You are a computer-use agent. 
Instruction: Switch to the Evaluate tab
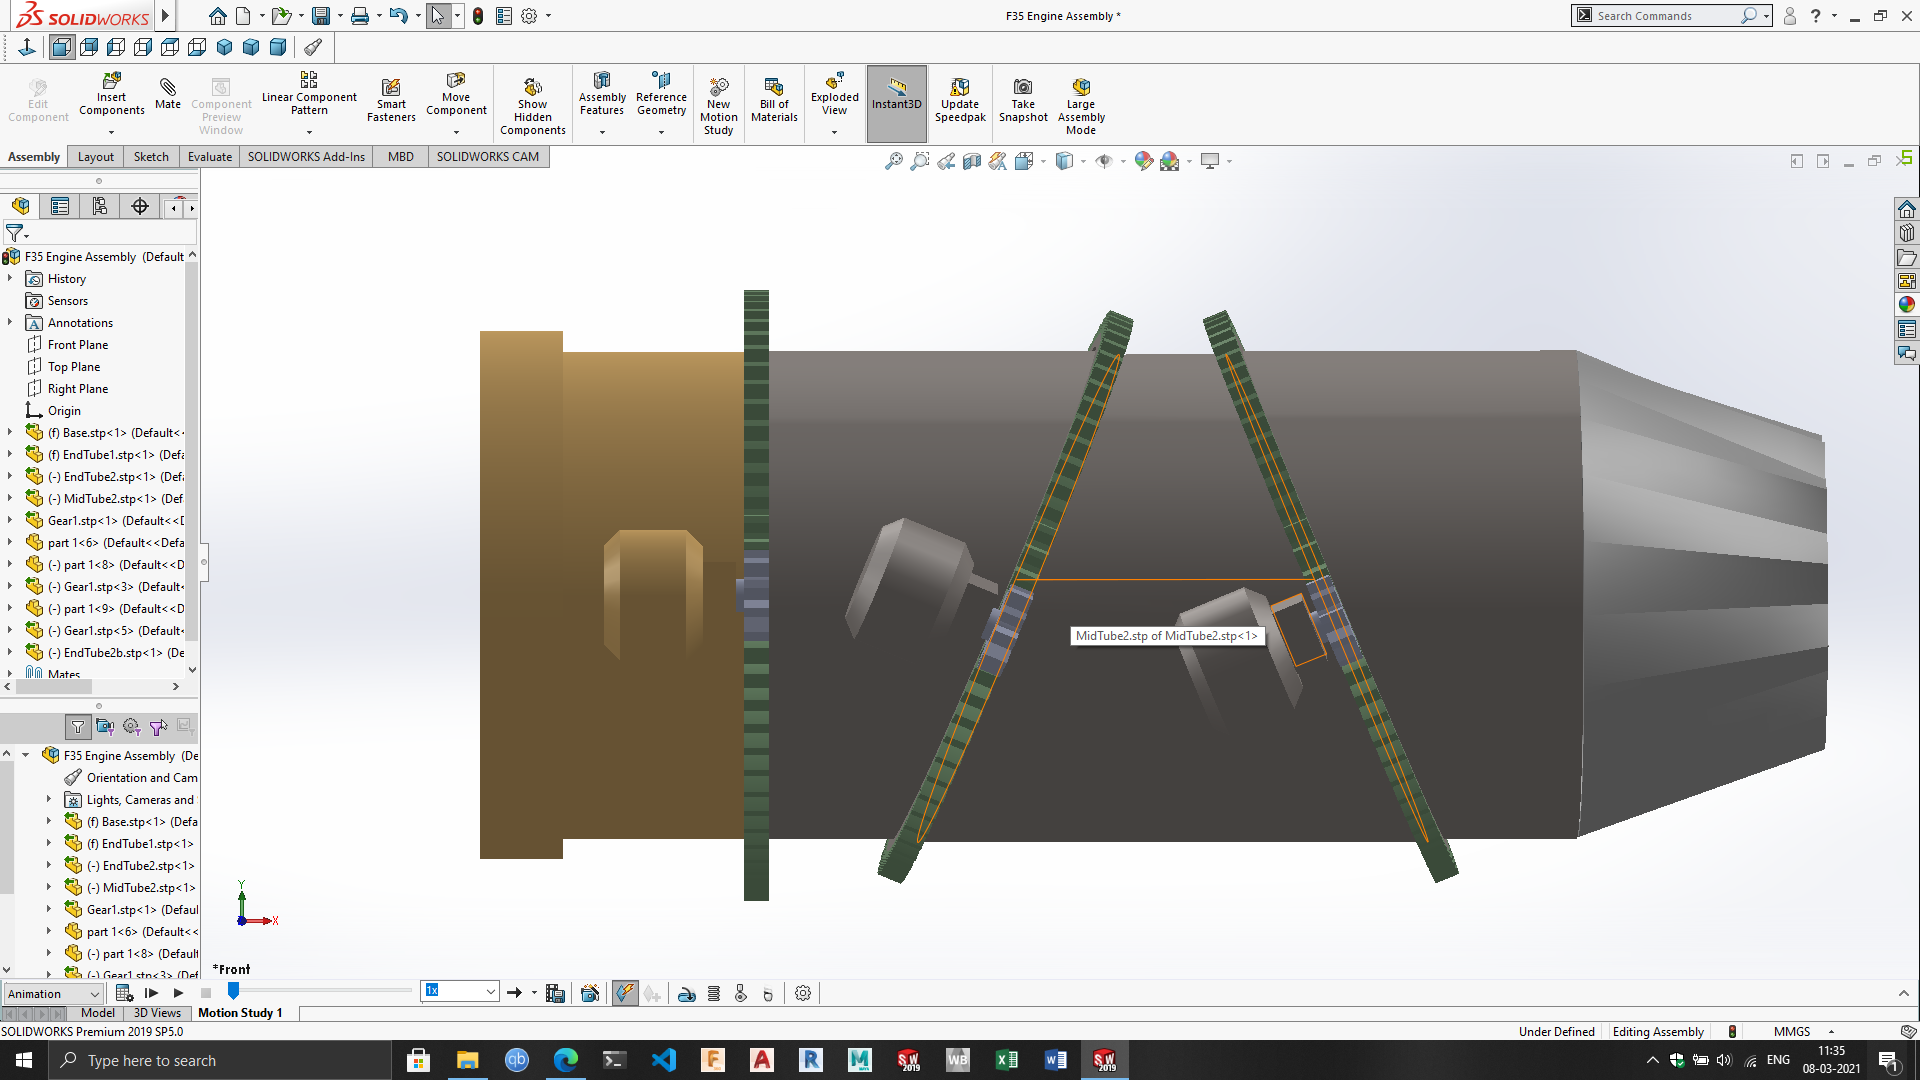(x=210, y=157)
